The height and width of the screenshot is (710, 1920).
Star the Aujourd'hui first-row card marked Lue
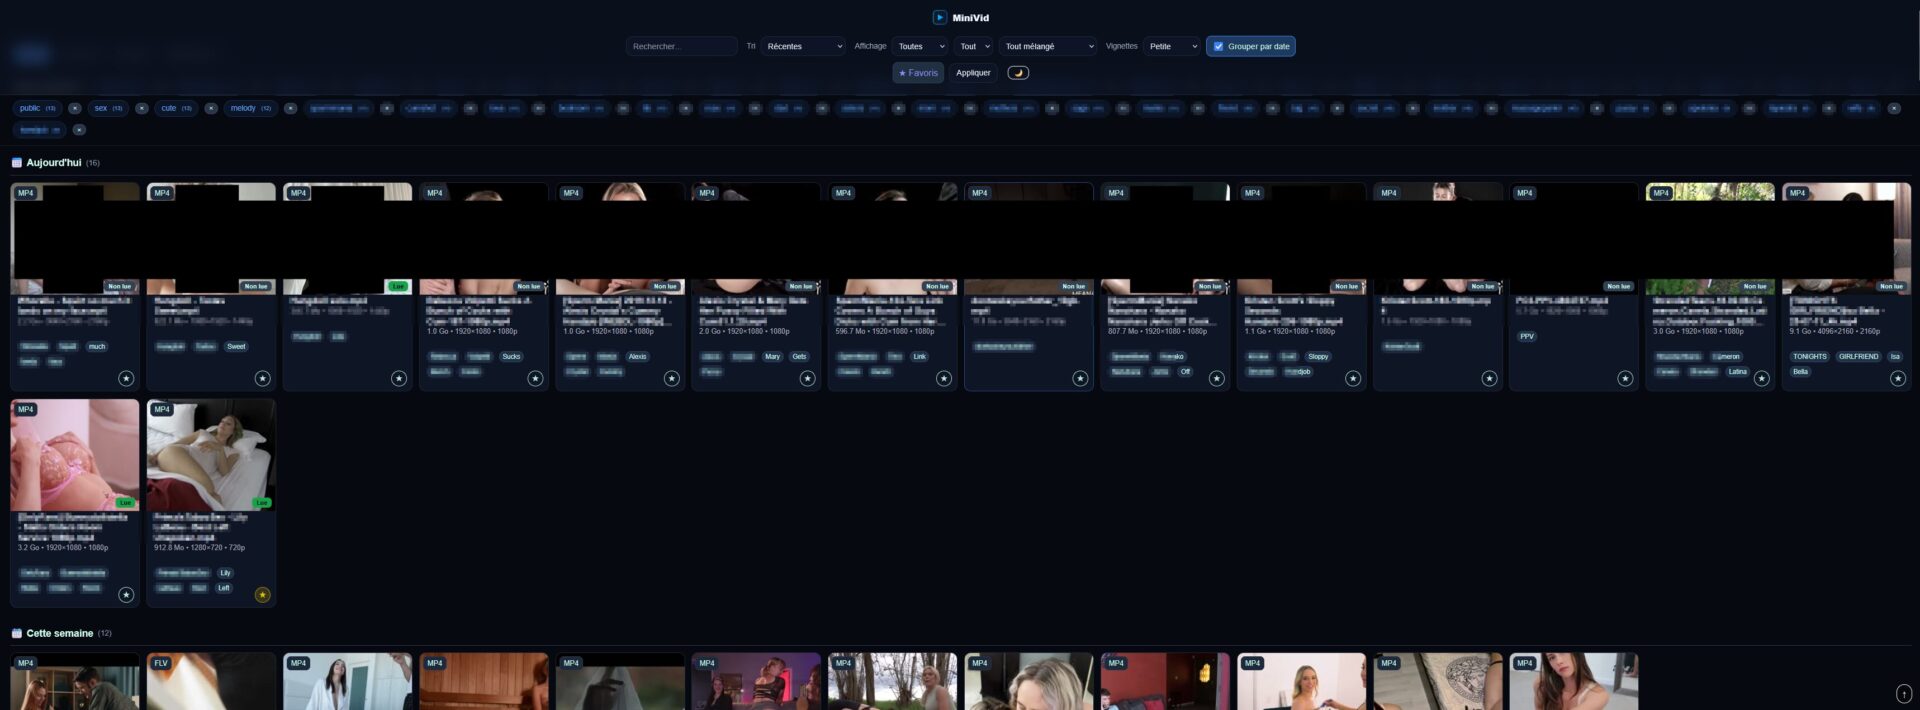tap(399, 378)
